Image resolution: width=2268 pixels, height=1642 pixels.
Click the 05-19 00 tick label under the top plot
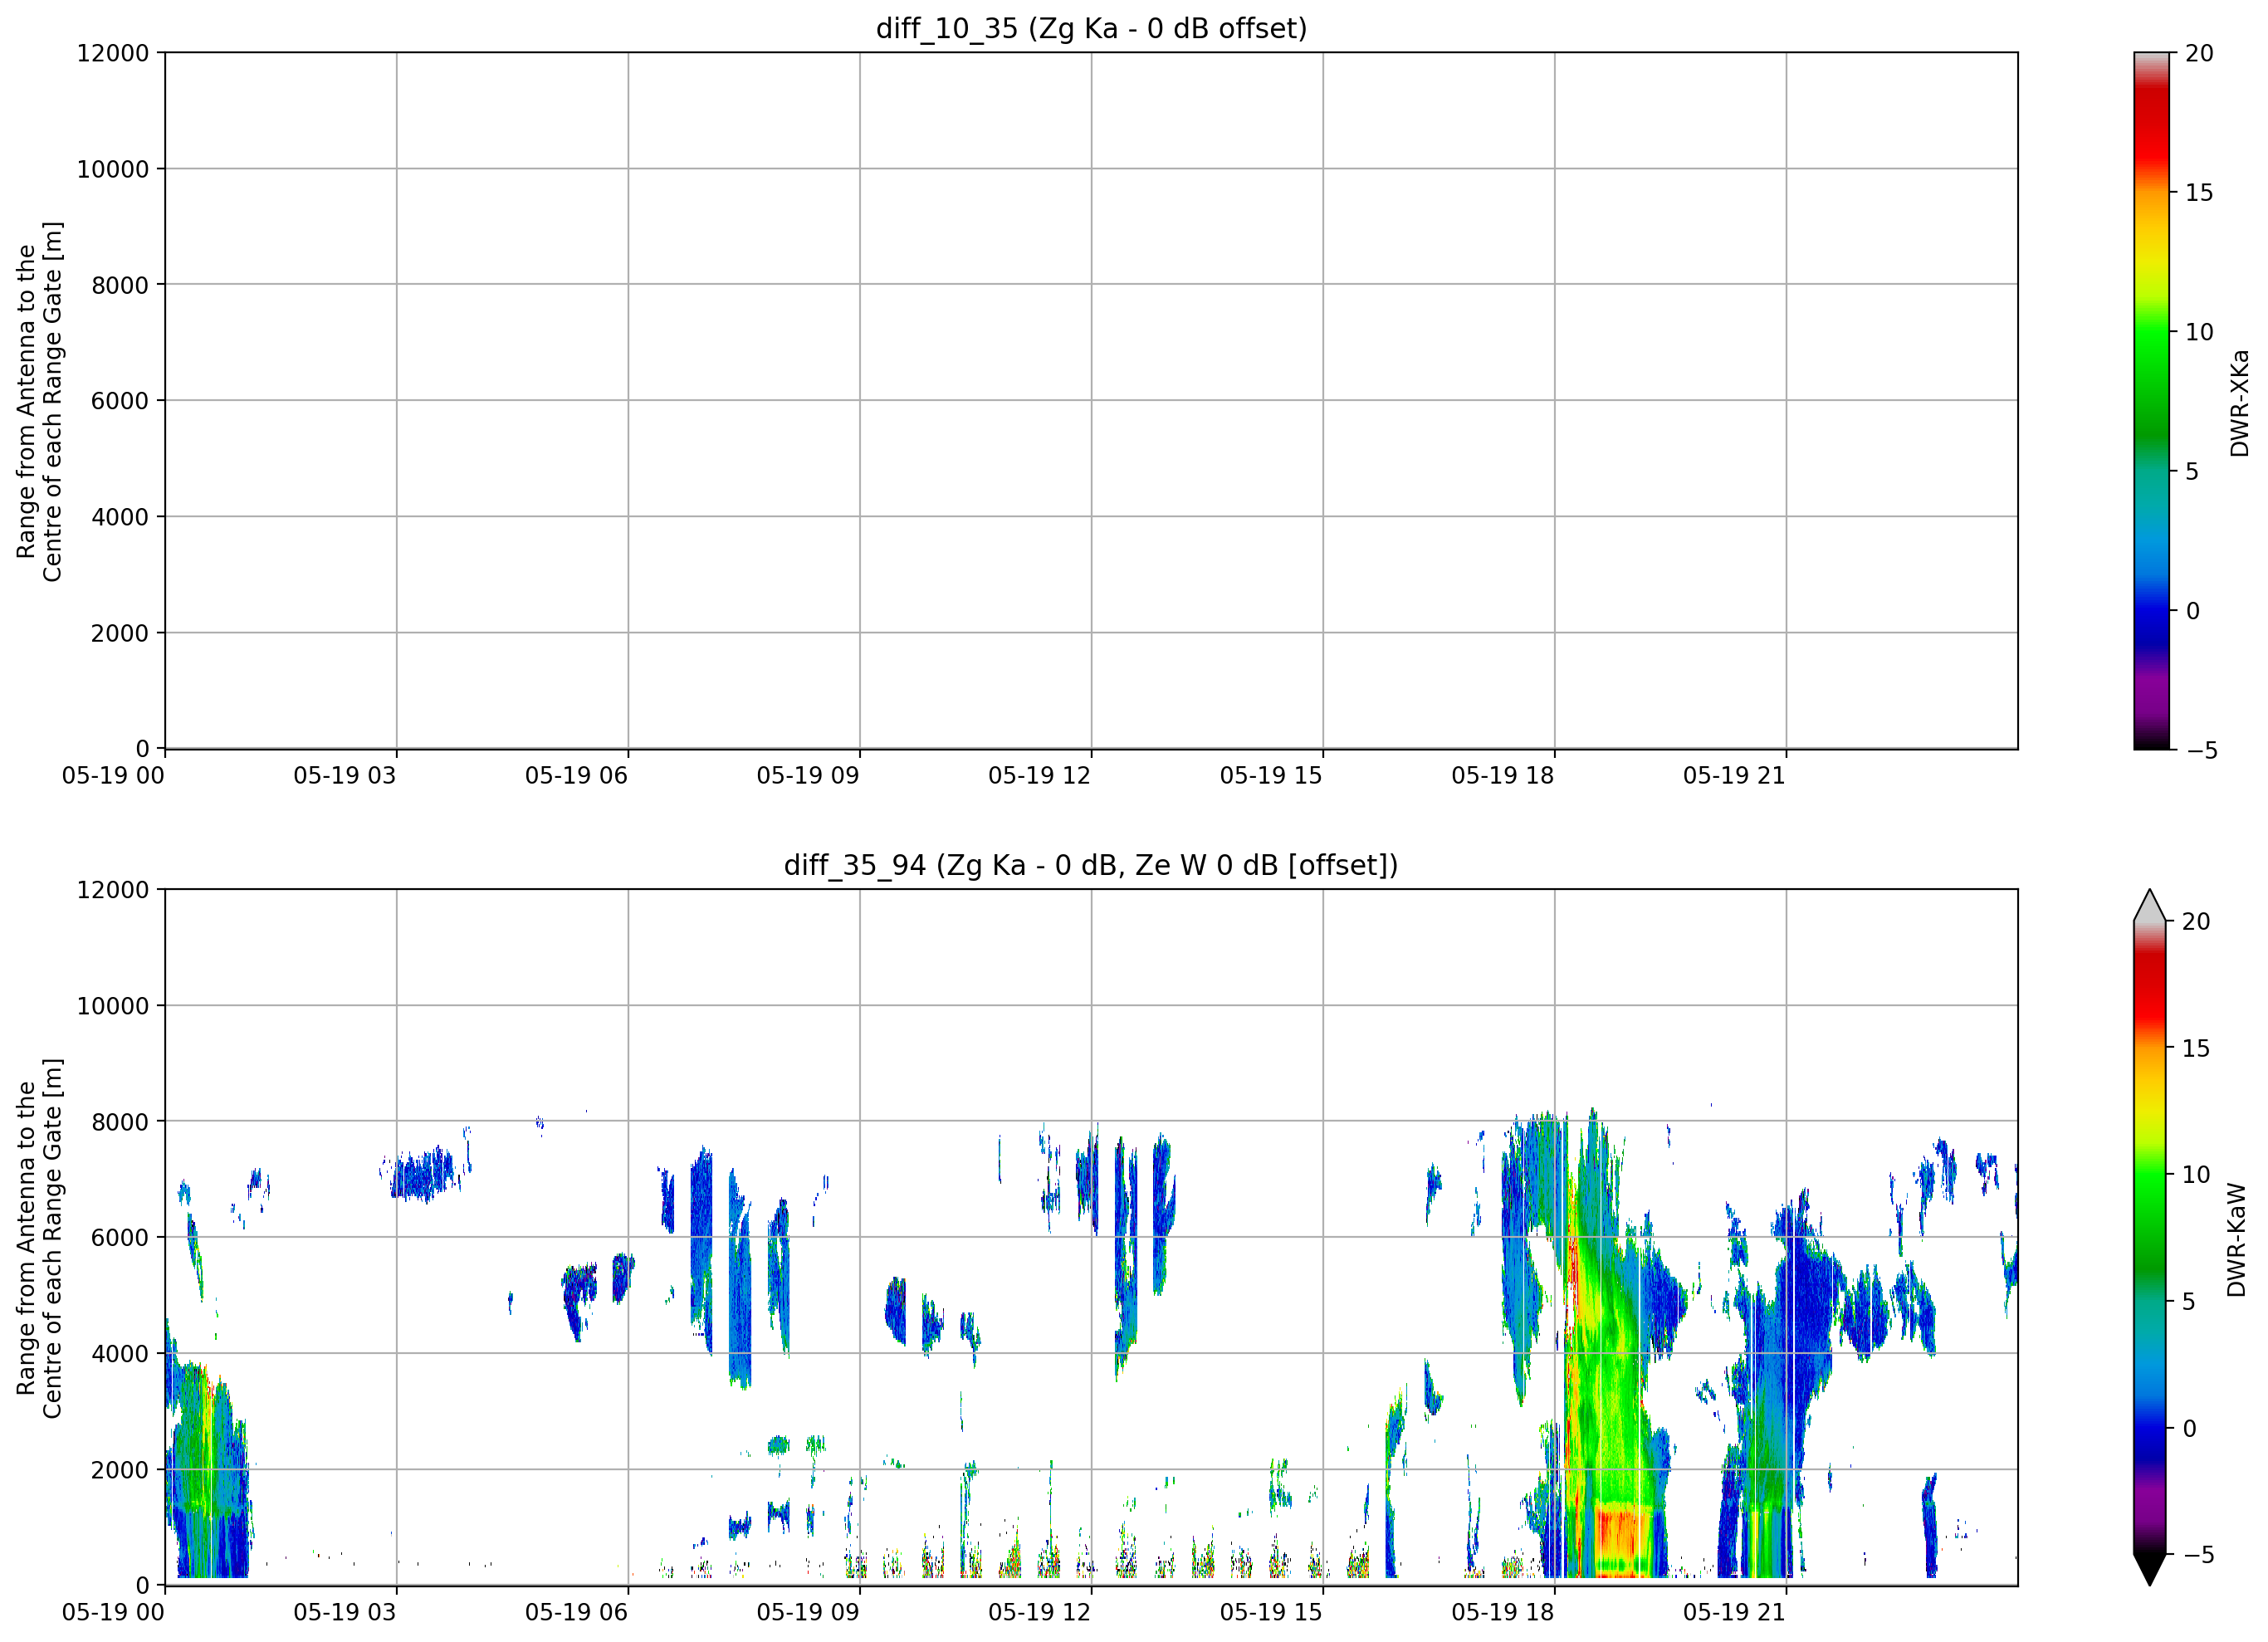tap(113, 775)
